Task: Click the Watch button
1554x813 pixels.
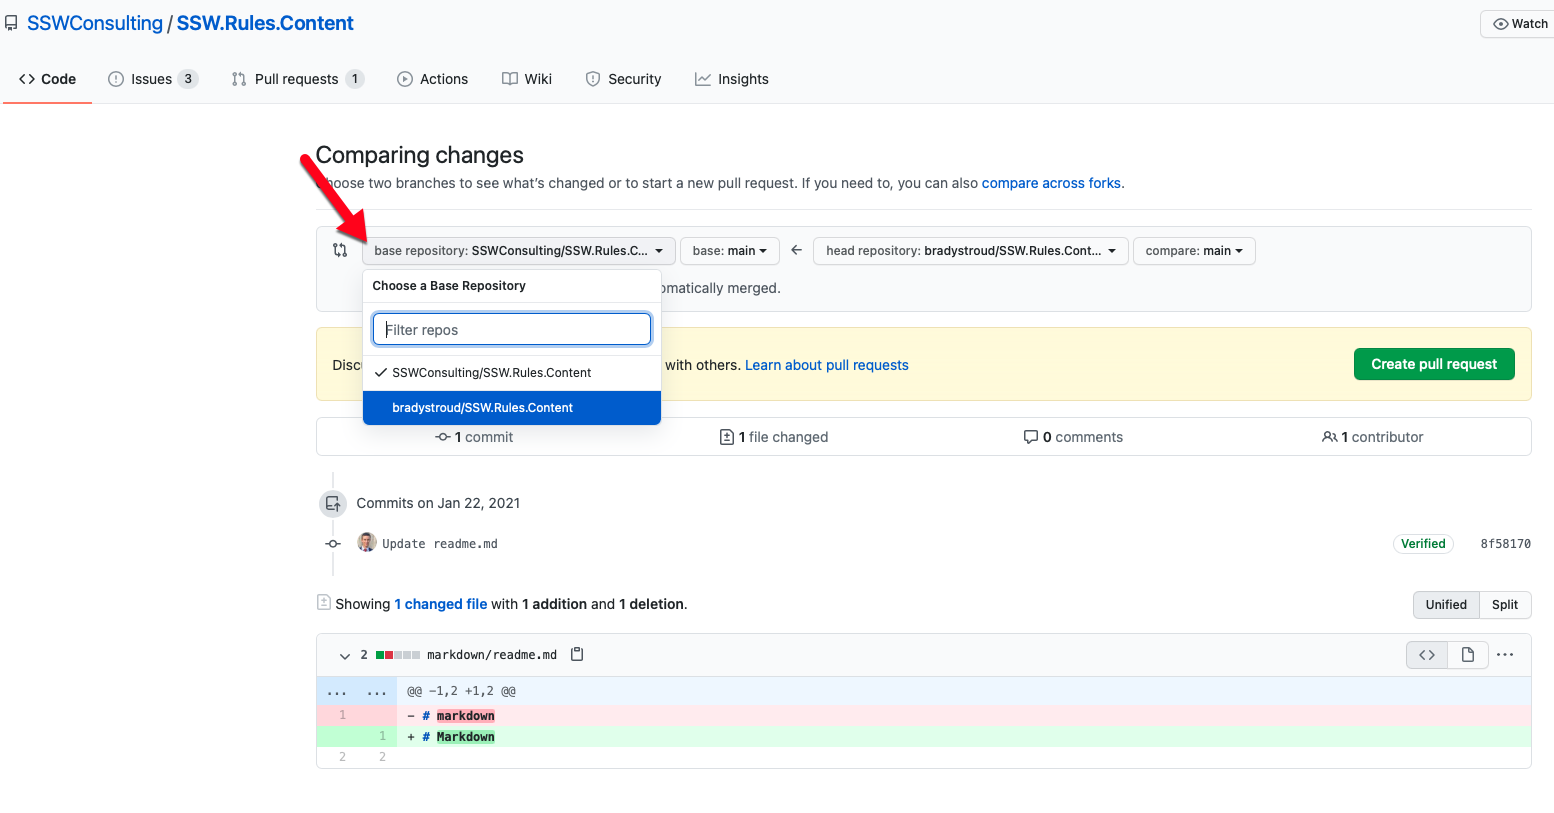Action: 1519,24
